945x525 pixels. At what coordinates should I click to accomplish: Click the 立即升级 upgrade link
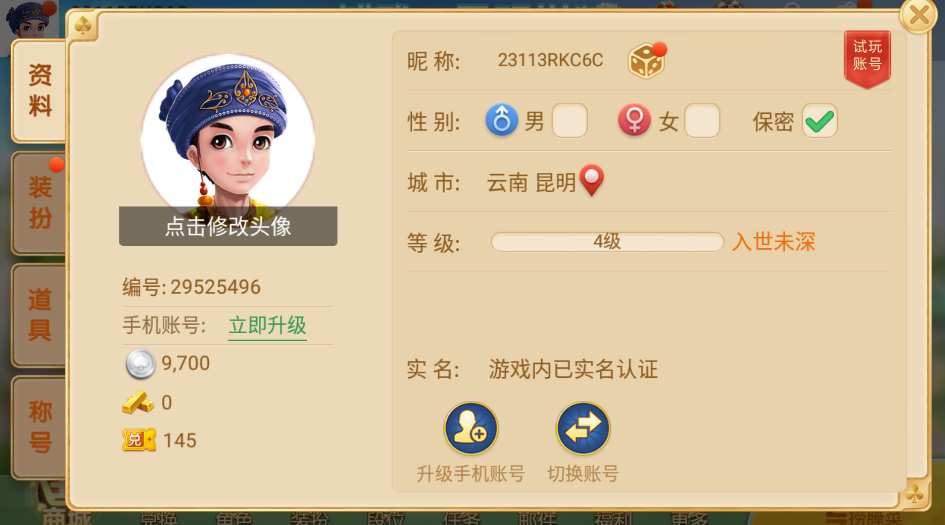click(x=268, y=325)
